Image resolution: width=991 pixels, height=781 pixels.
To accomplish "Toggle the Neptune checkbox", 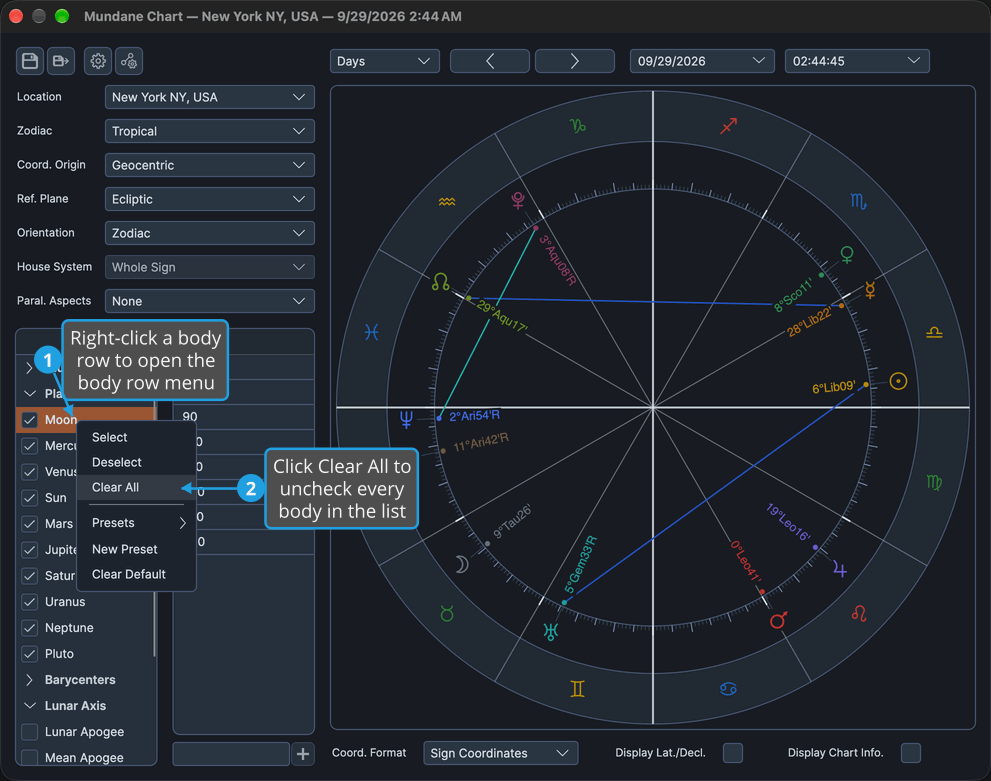I will [30, 627].
